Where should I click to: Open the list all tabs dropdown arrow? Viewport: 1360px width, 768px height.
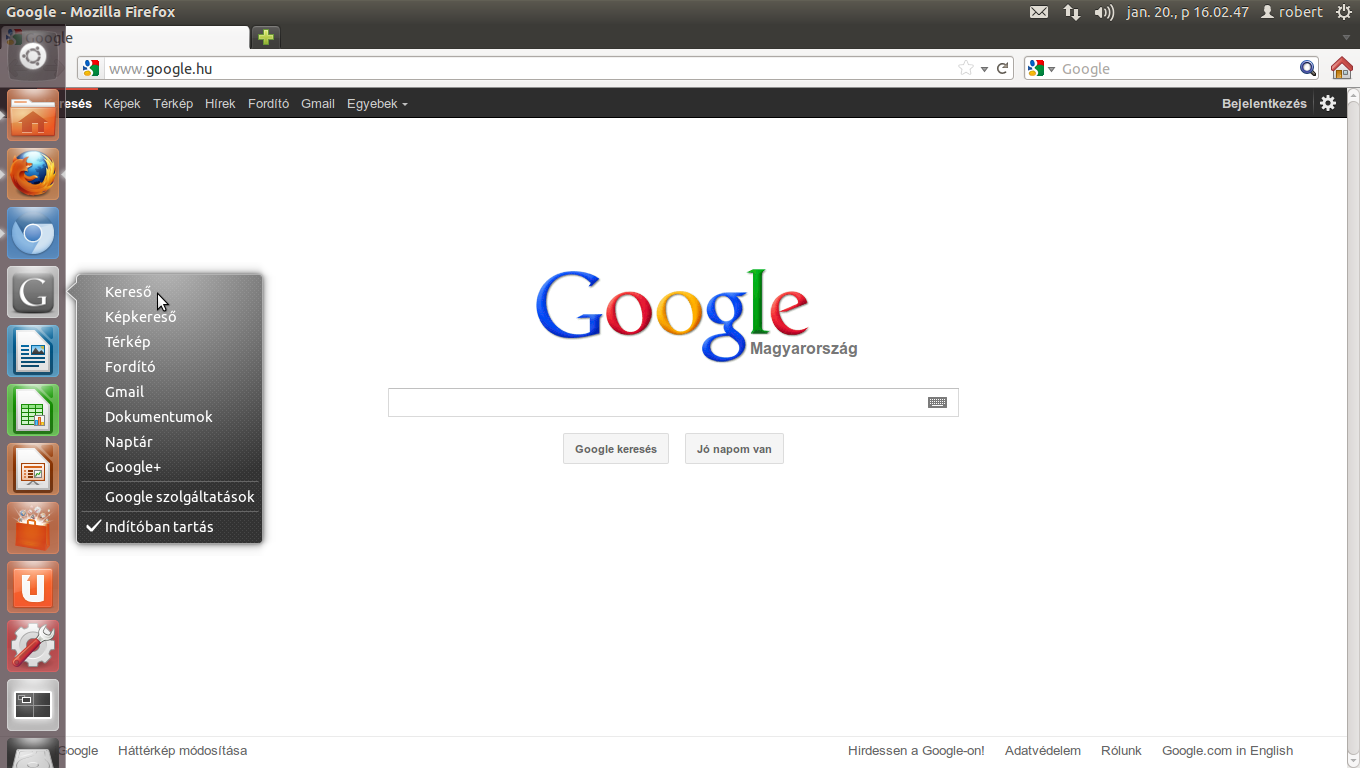pos(1346,38)
